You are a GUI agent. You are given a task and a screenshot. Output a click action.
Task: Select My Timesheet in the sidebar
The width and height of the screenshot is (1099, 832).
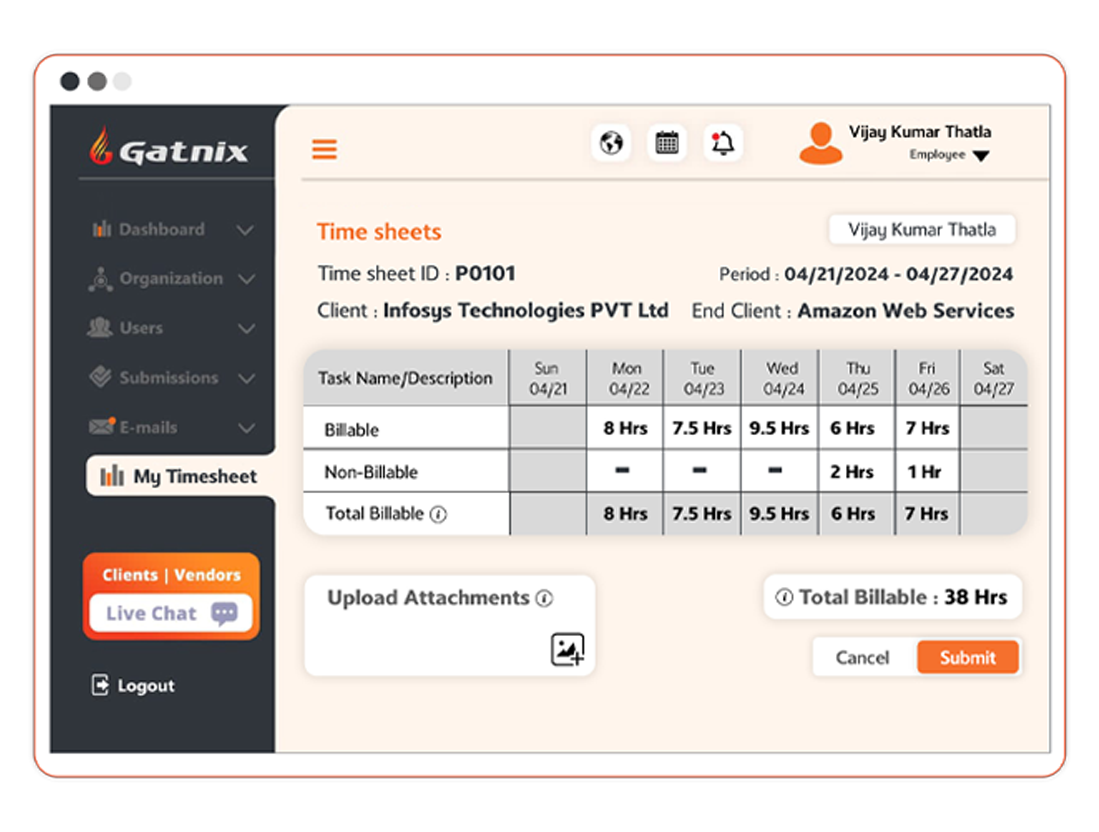point(181,477)
